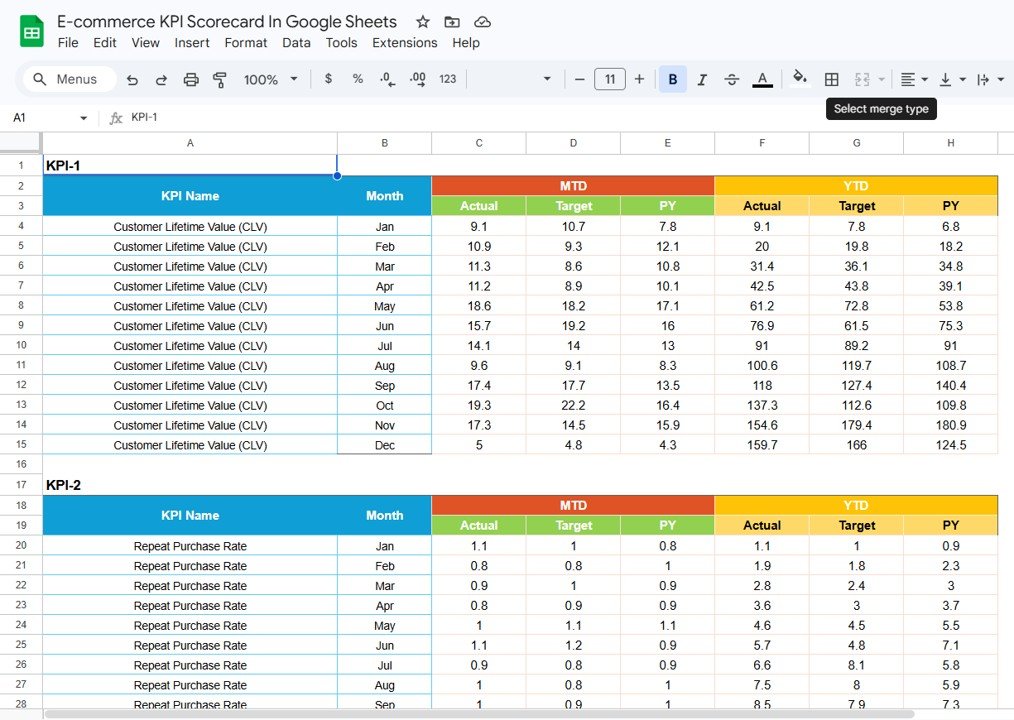Screen dimensions: 1014x720
Task: Open the Extensions menu
Action: click(404, 43)
